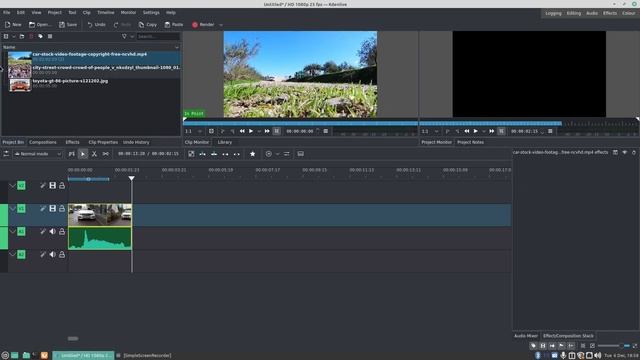This screenshot has width=640, height=360.
Task: Collapse track A2 with its chevron
Action: pos(12,255)
